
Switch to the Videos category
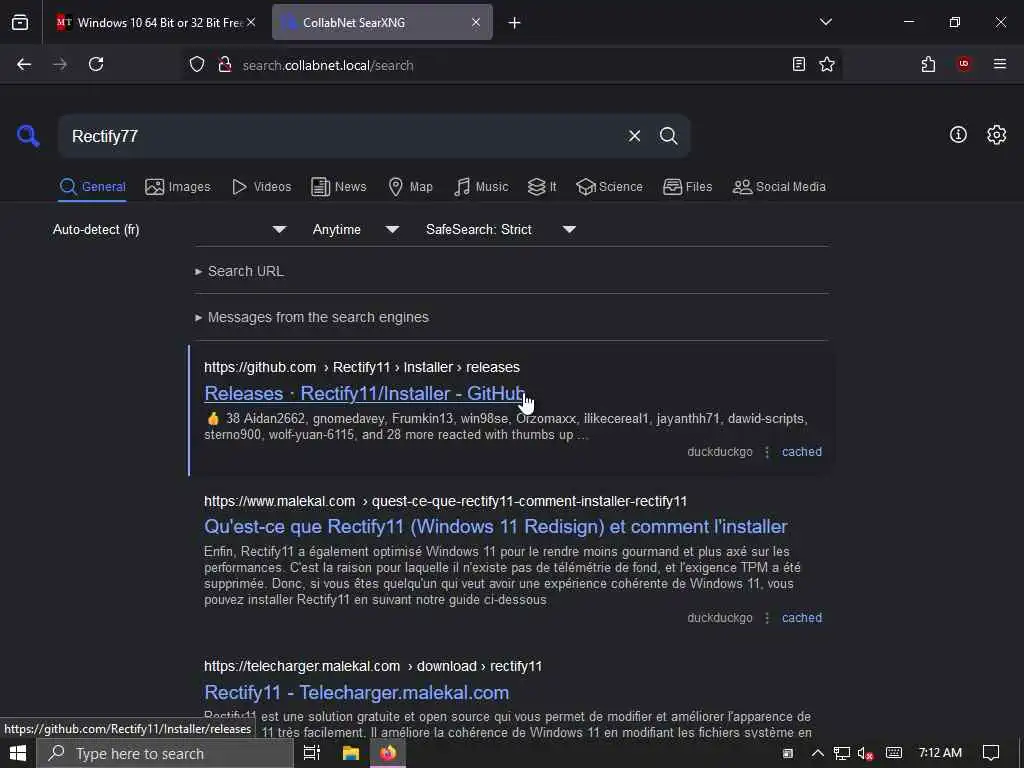[x=261, y=187]
